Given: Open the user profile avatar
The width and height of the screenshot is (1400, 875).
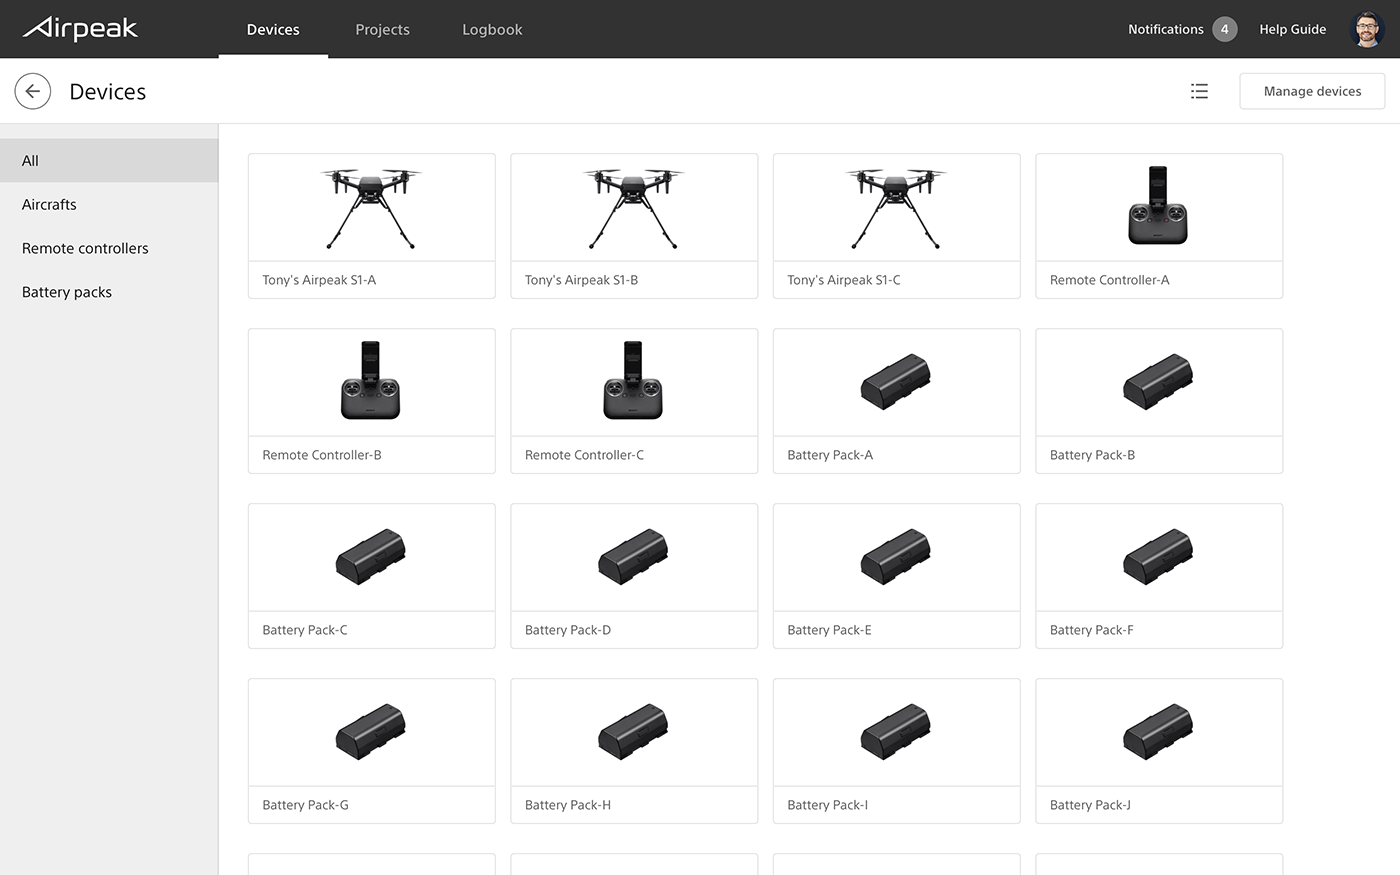Looking at the screenshot, I should click(x=1366, y=29).
